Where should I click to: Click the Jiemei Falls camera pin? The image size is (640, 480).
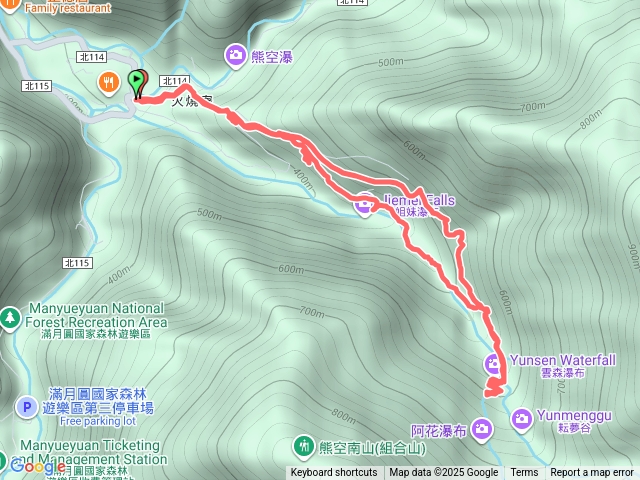[x=364, y=204]
